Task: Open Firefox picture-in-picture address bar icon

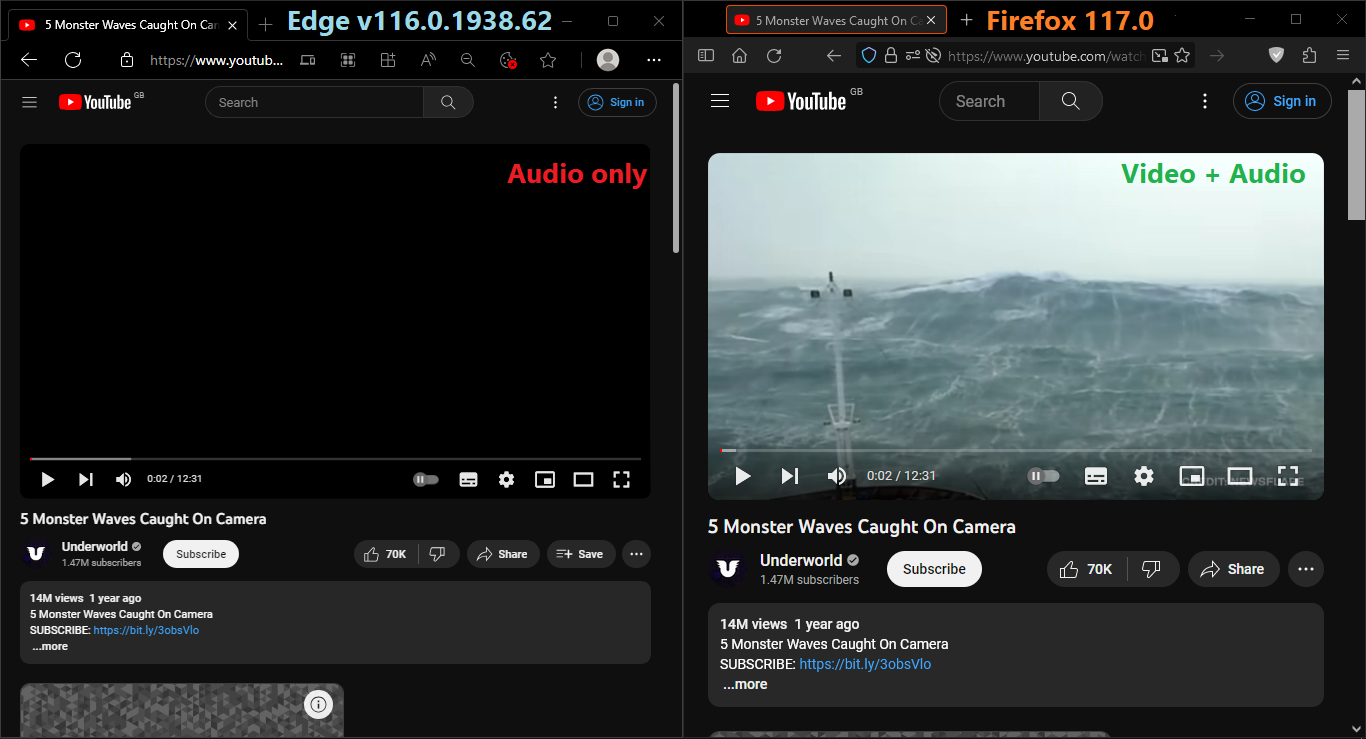Action: [x=1160, y=56]
